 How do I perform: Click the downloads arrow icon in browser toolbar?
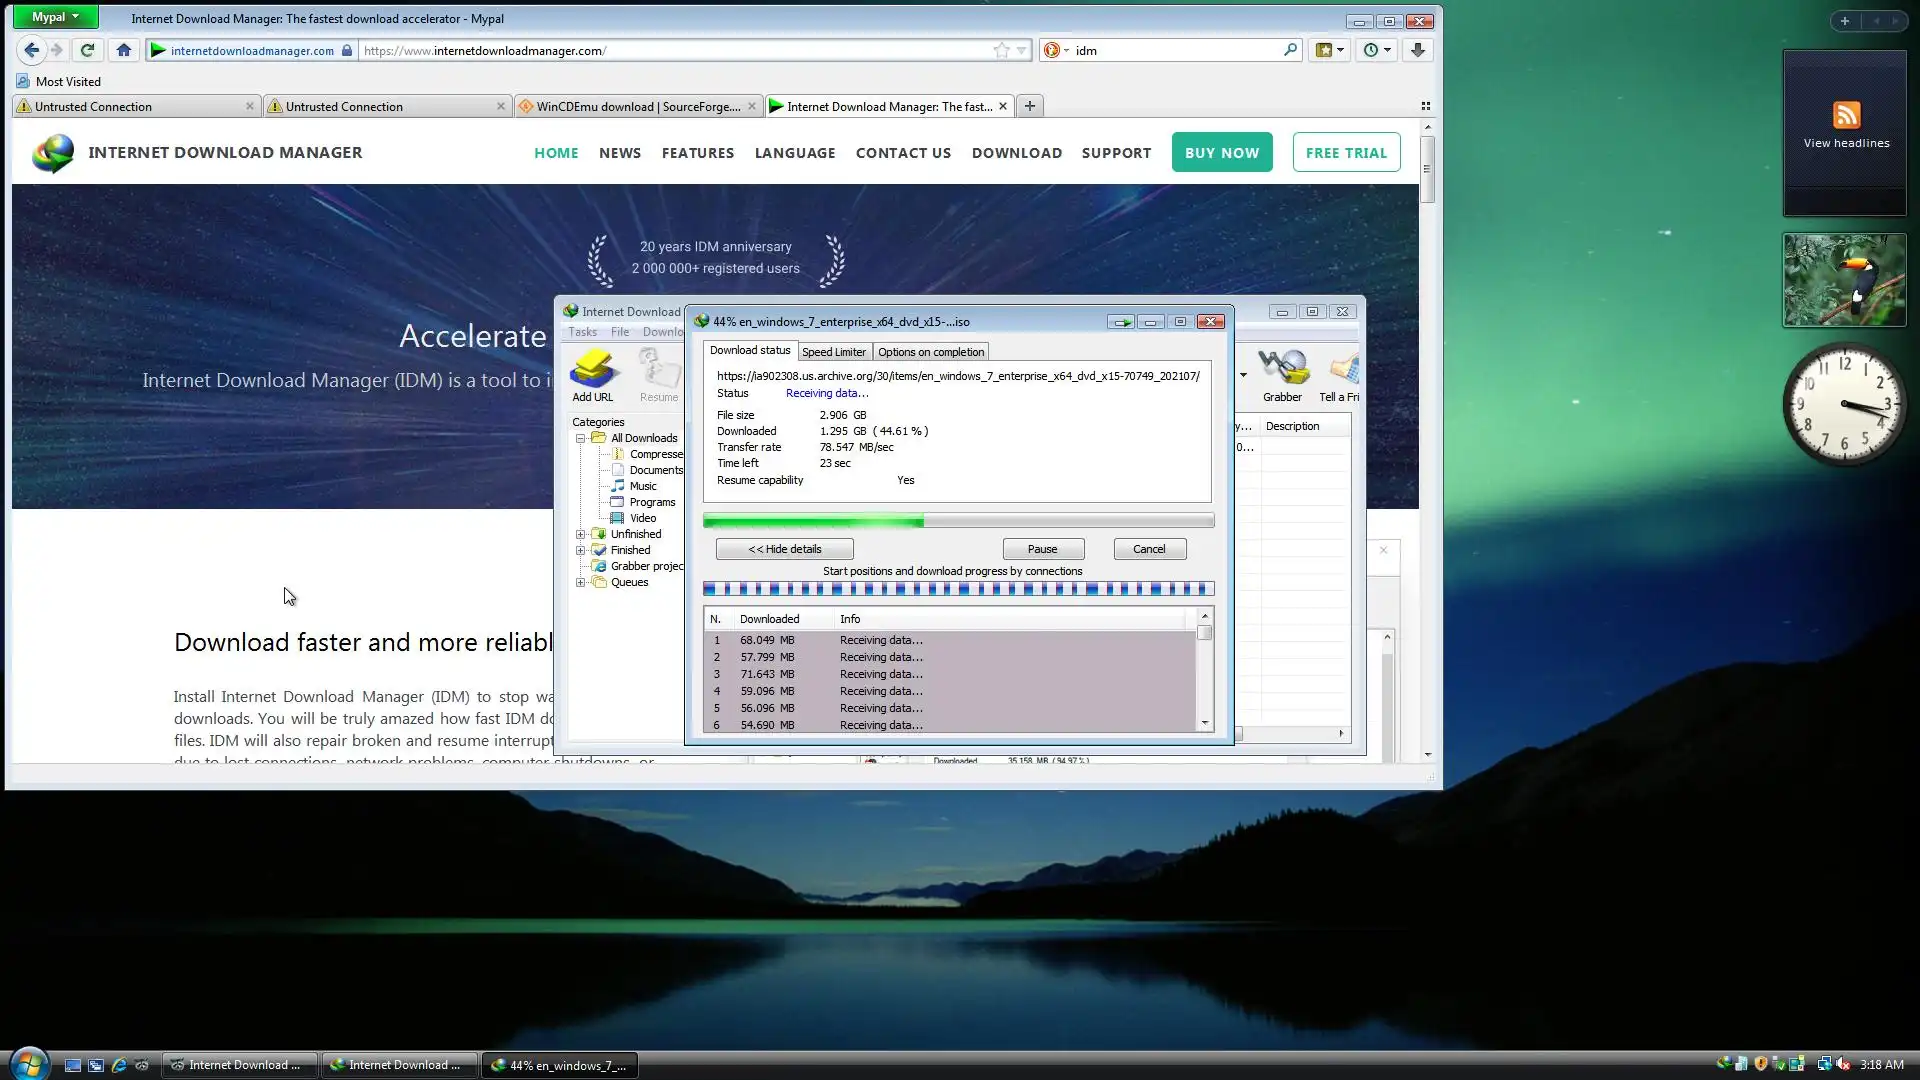click(1417, 50)
